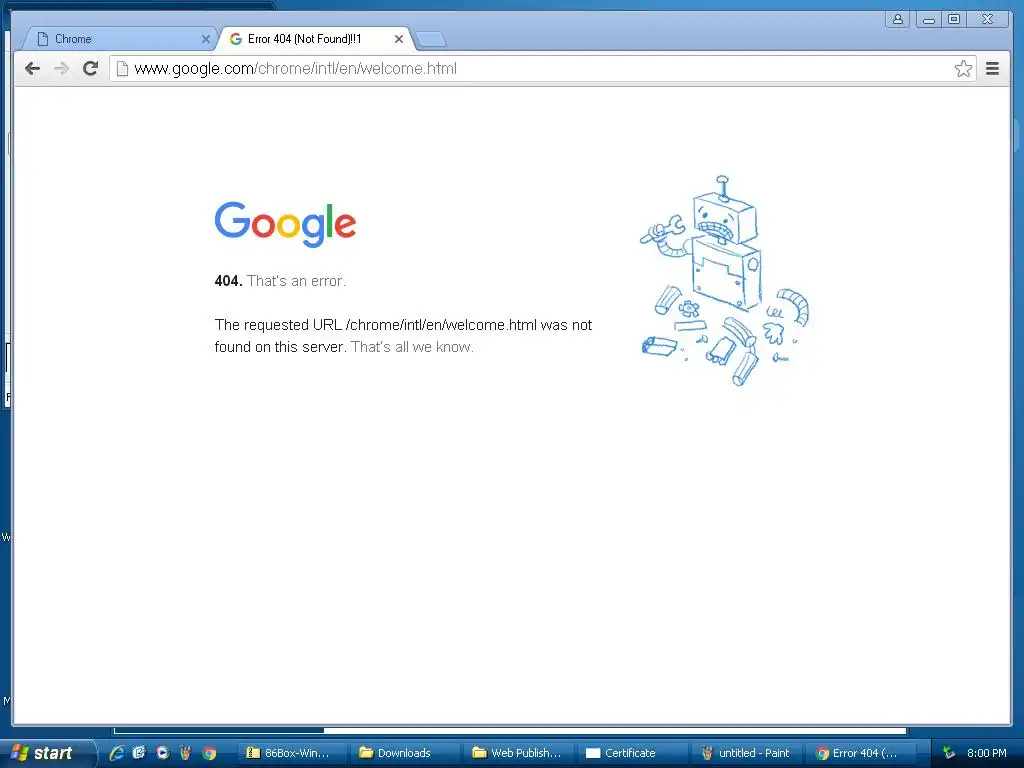This screenshot has width=1024, height=768.
Task: Restore down the Chrome window
Action: click(954, 19)
